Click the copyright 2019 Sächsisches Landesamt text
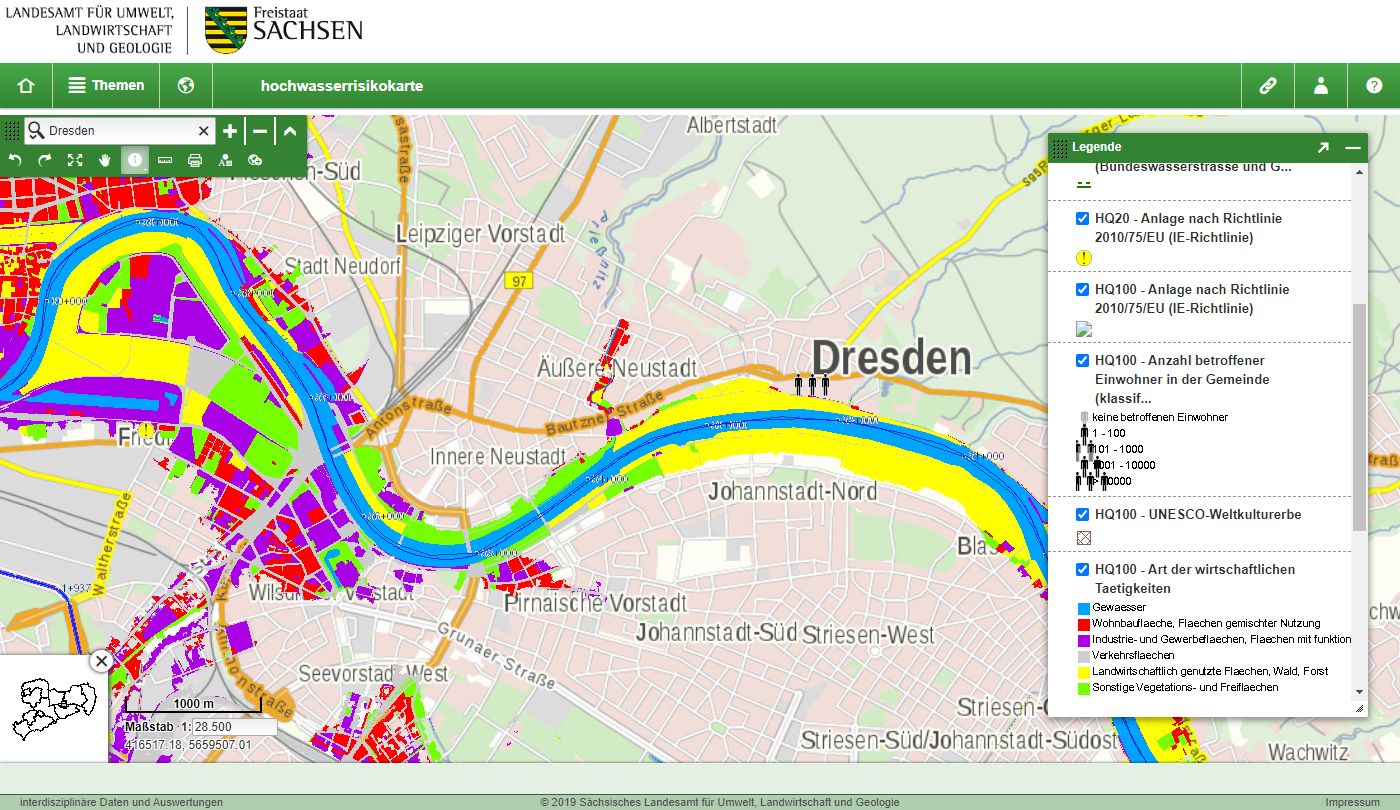The image size is (1400, 810). [x=720, y=802]
